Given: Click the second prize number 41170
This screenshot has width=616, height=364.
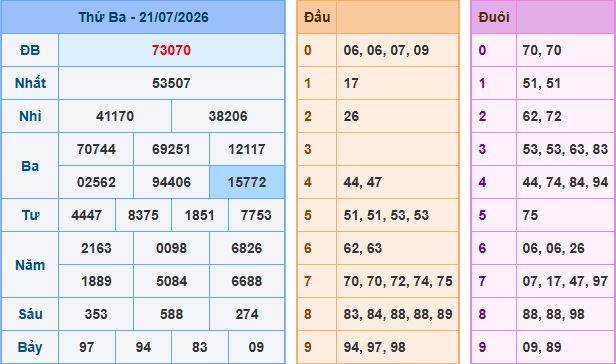Looking at the screenshot, I should pos(115,116).
